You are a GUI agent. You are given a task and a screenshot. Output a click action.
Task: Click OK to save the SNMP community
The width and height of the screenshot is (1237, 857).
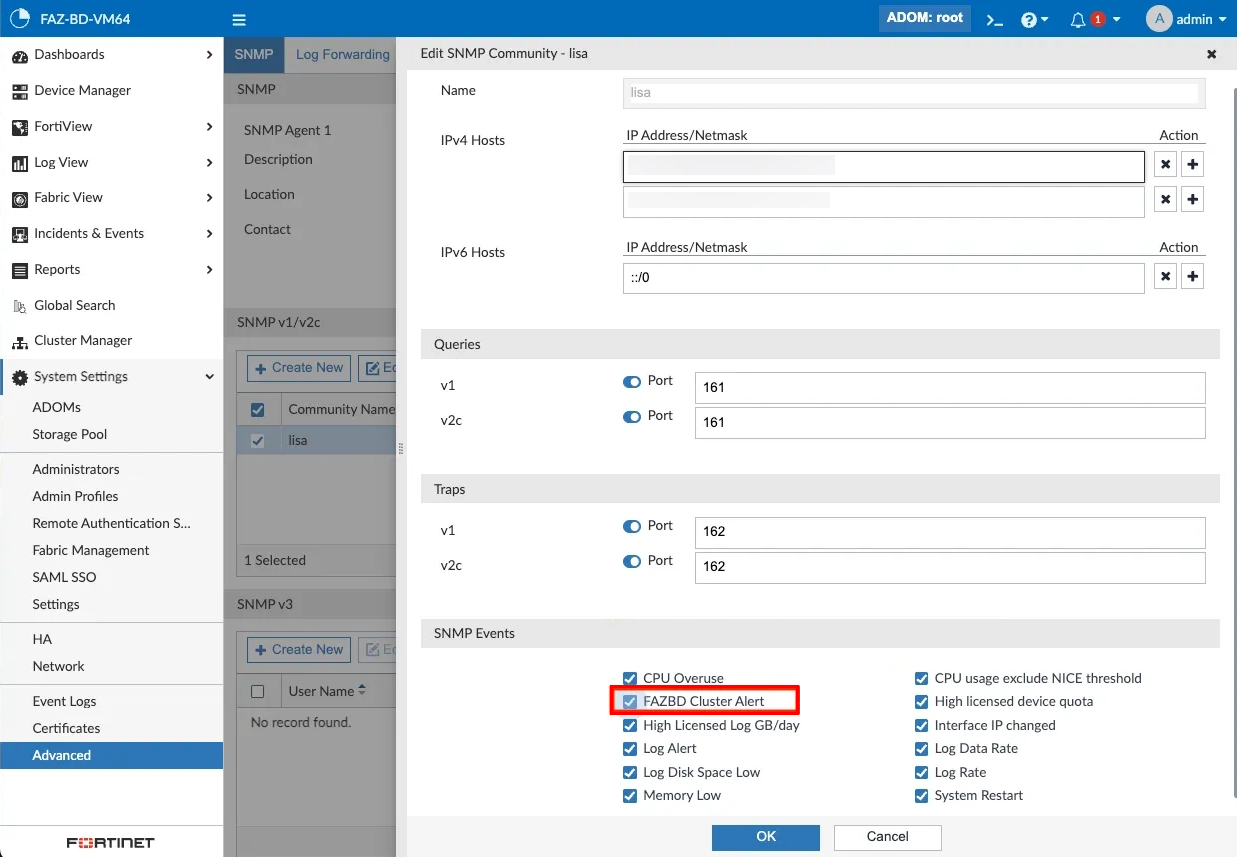pos(765,837)
